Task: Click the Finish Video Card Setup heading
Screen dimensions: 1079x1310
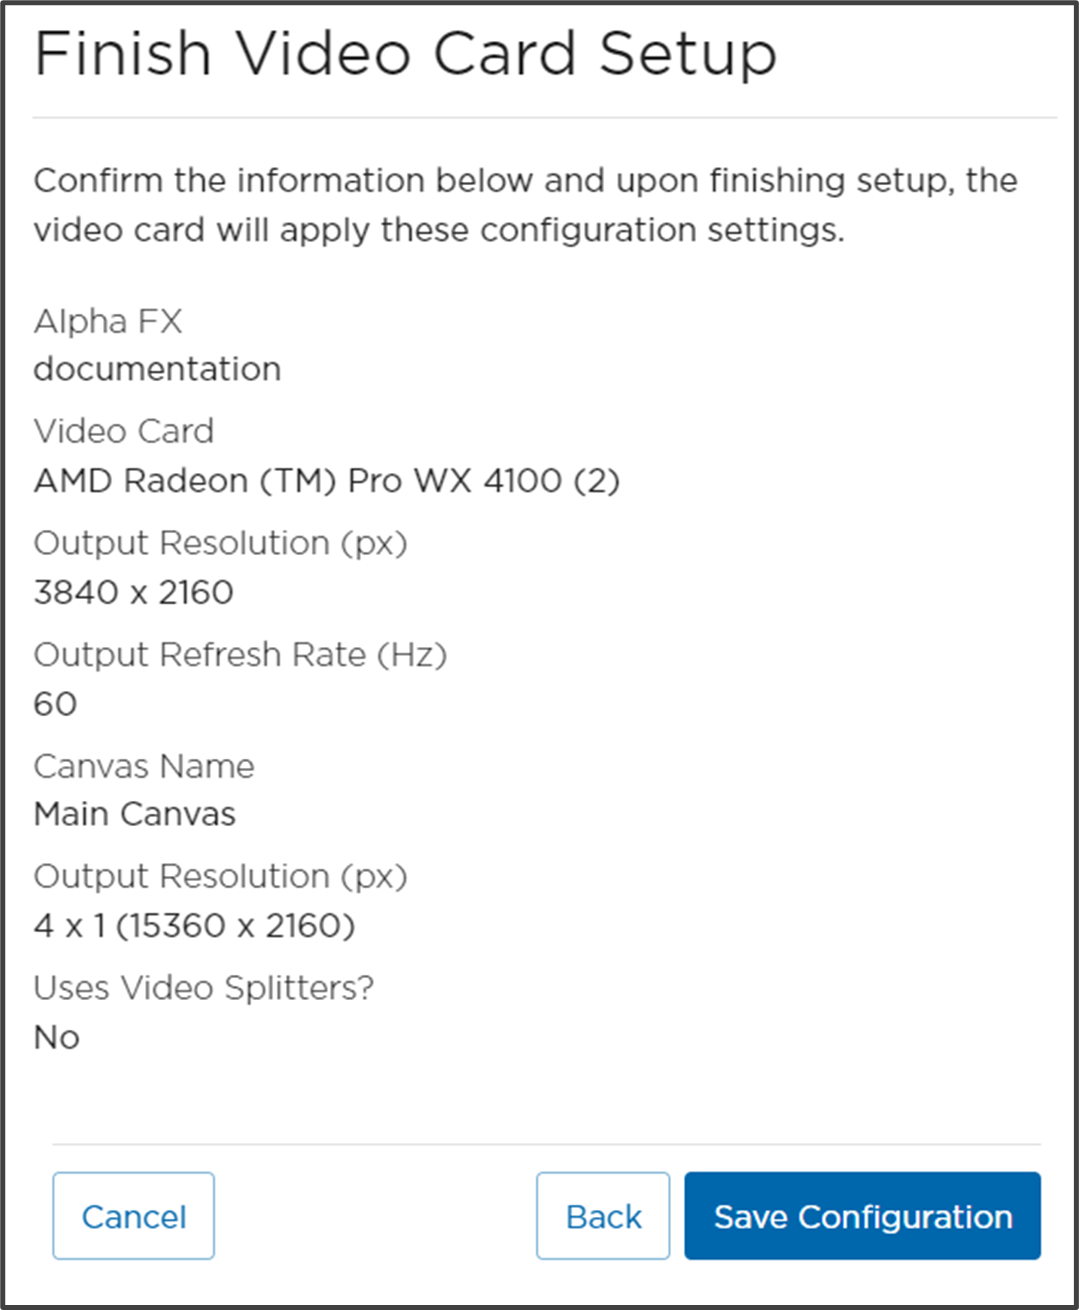Action: point(405,54)
